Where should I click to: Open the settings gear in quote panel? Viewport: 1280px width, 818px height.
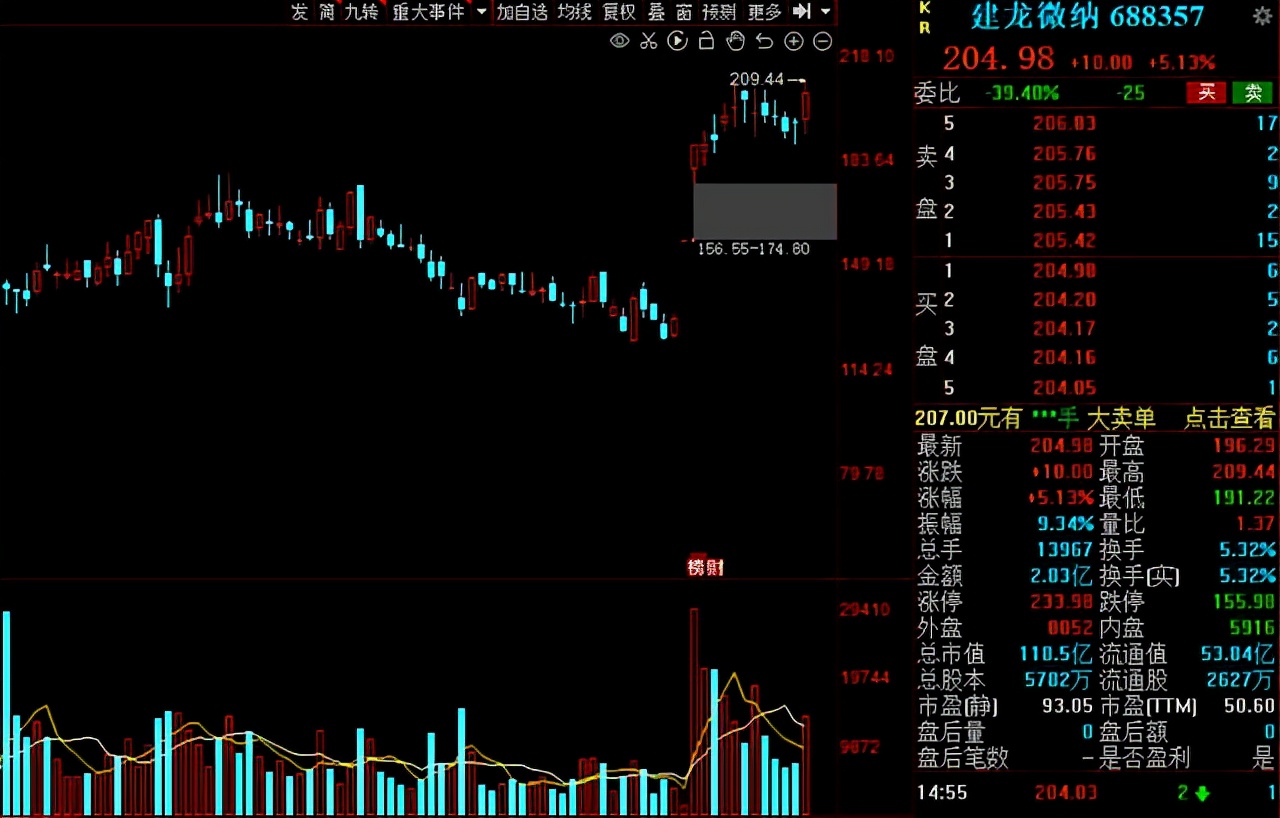click(x=1262, y=16)
